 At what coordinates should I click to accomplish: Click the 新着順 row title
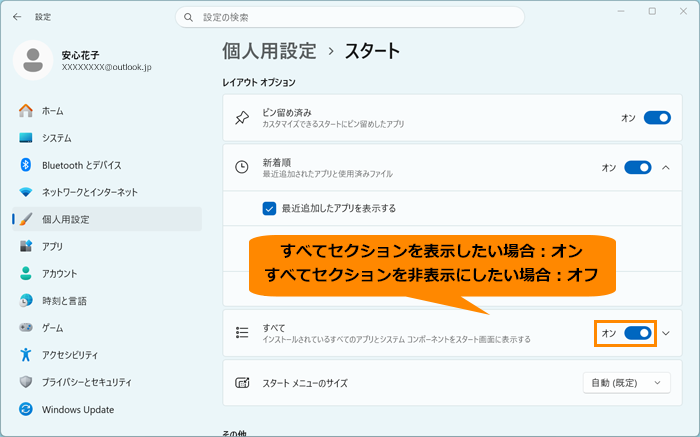[277, 162]
